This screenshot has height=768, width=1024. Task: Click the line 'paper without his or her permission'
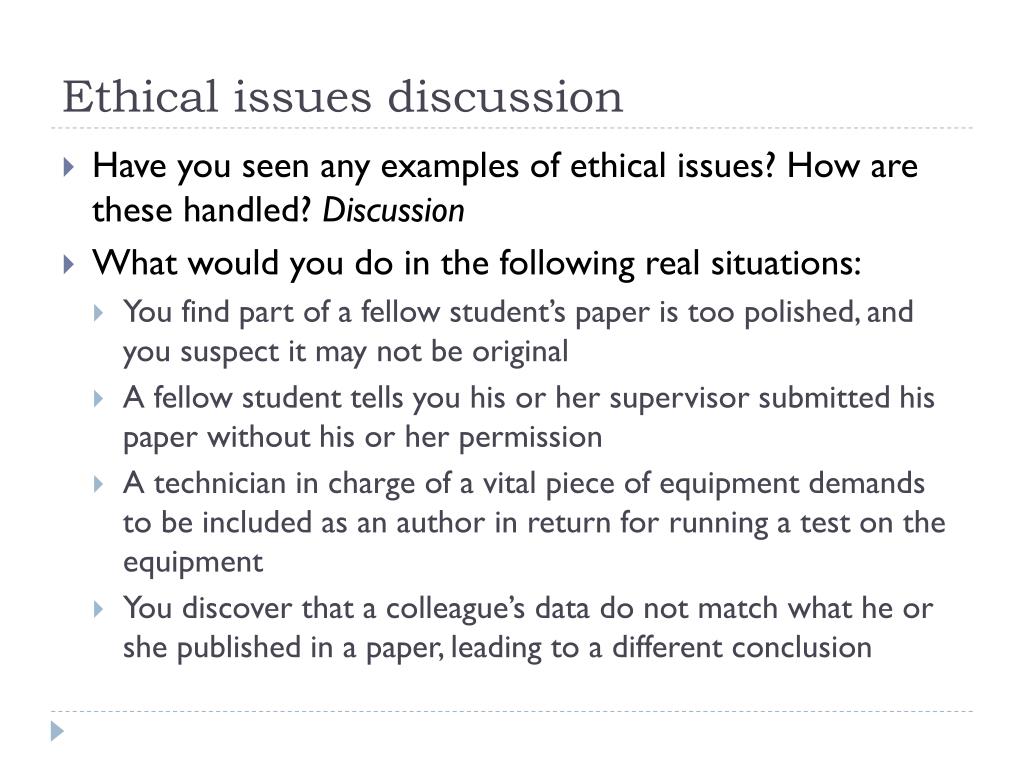[362, 438]
